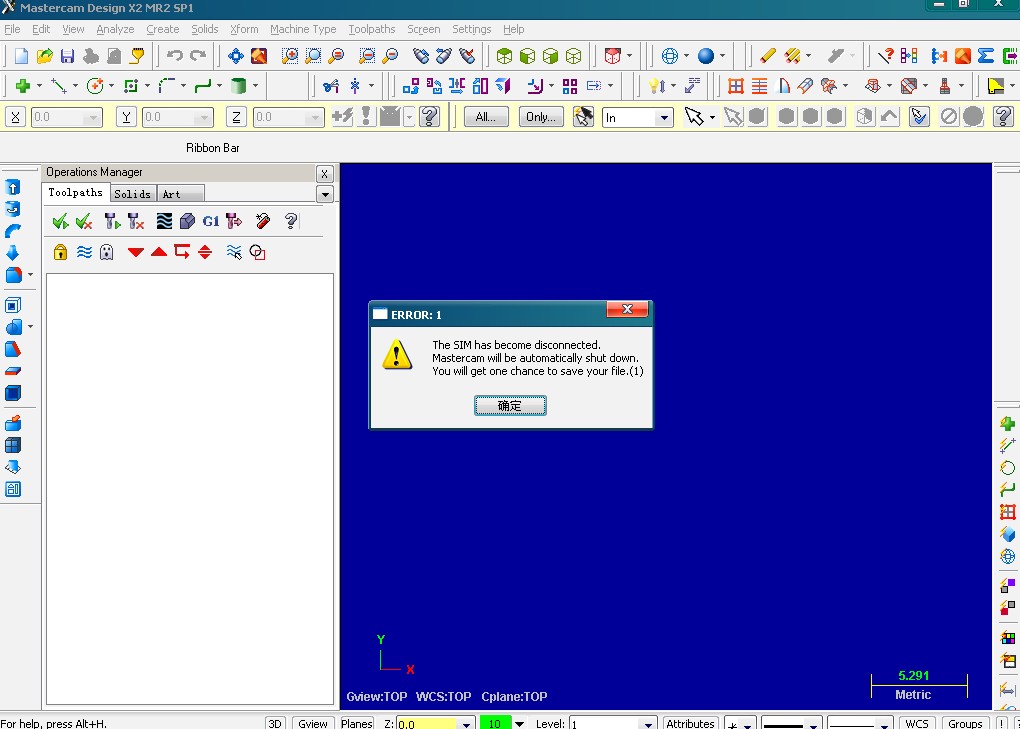Toggle the verify selection checkmark icon
This screenshot has height=729, width=1020.
[x=919, y=117]
